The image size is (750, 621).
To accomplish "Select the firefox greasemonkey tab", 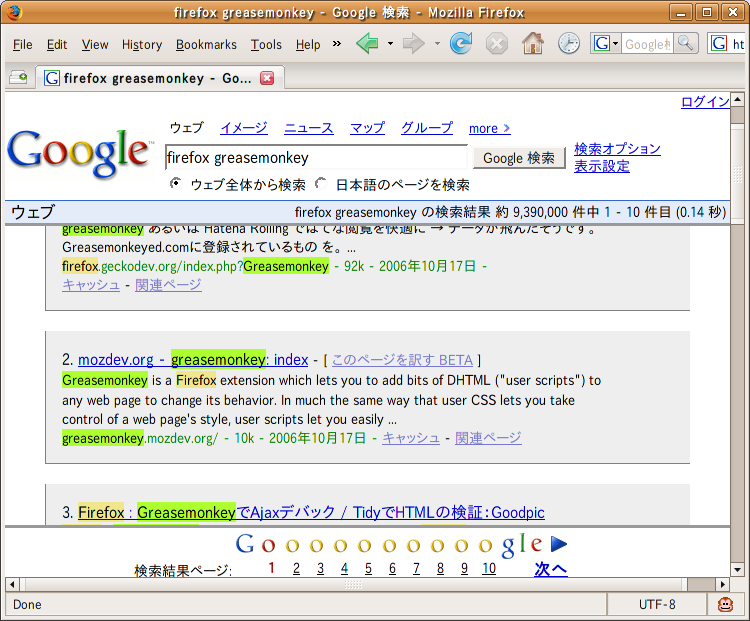I will (x=160, y=78).
